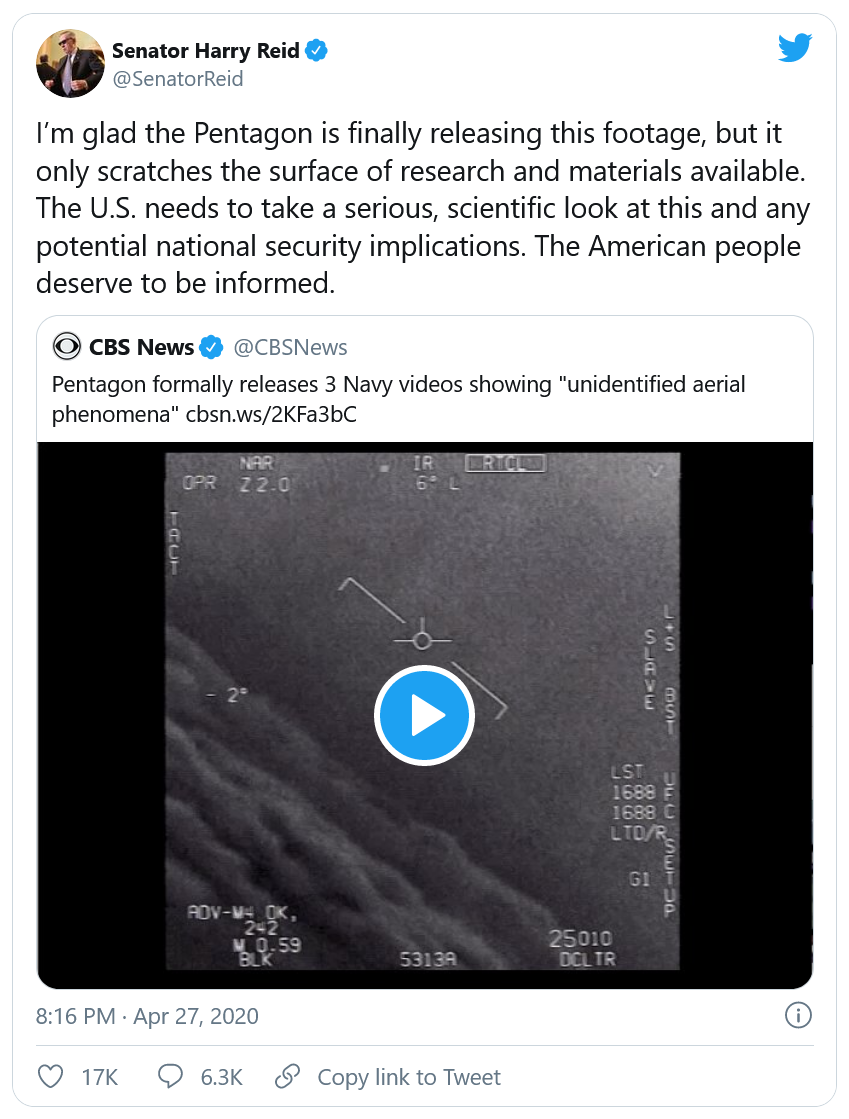
Task: Click the CBS eye logo
Action: click(68, 347)
